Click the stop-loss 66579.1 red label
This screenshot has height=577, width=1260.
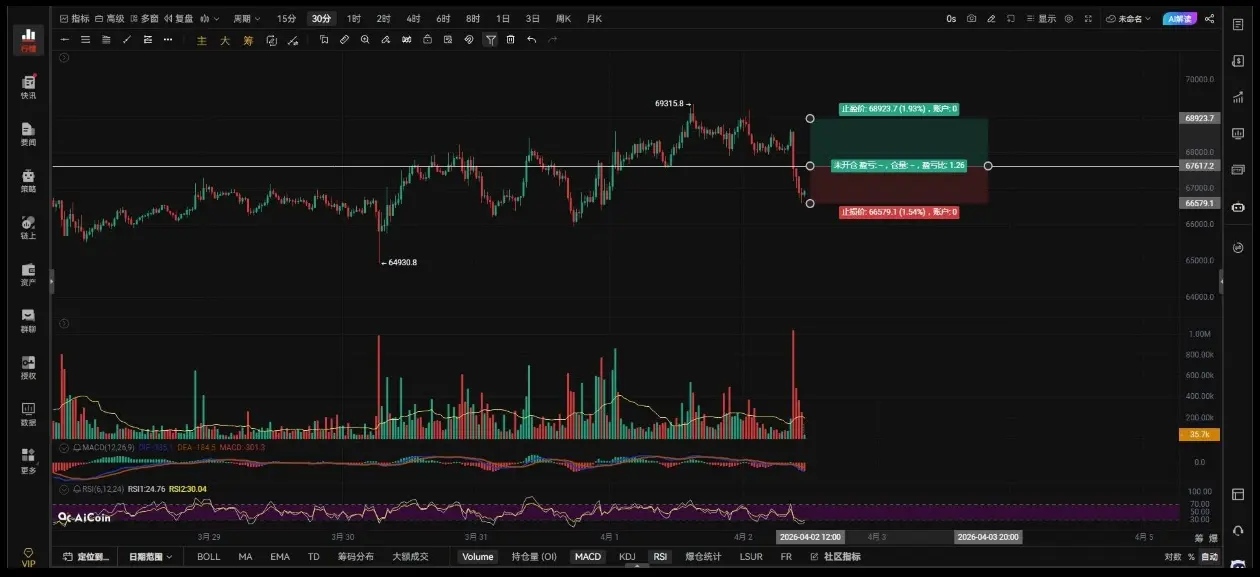click(x=899, y=212)
